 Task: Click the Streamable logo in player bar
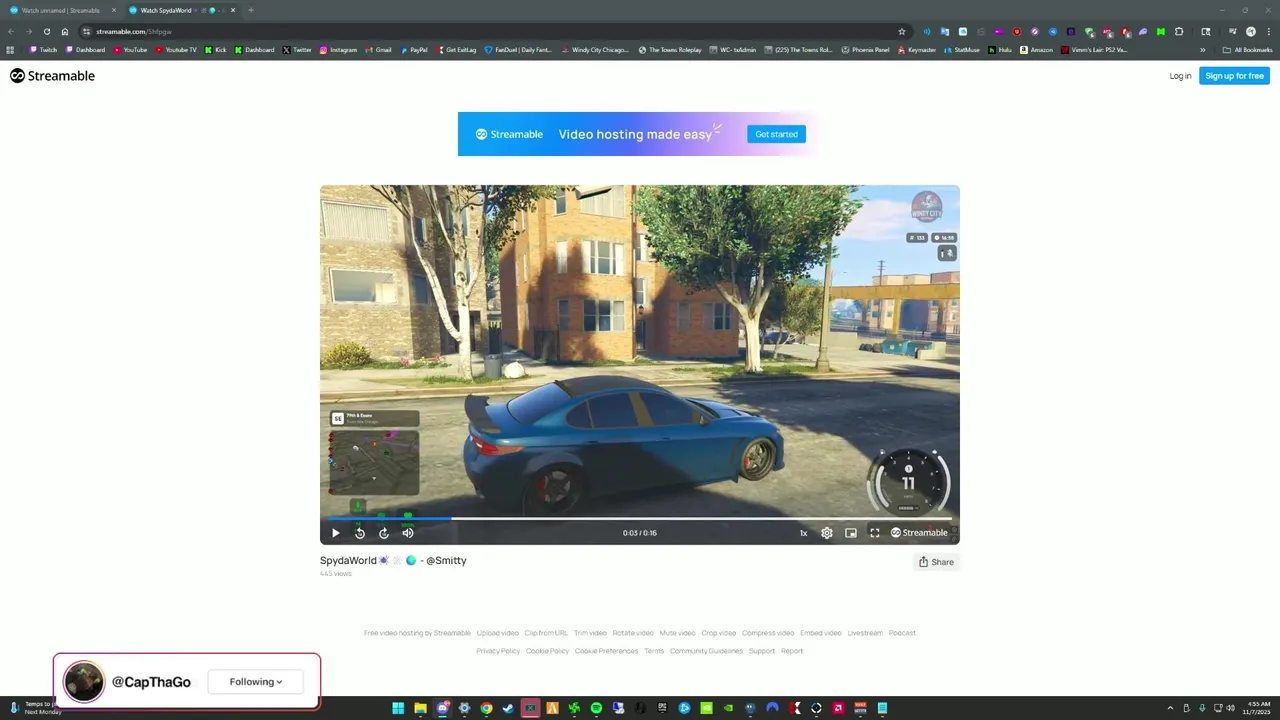click(x=919, y=533)
